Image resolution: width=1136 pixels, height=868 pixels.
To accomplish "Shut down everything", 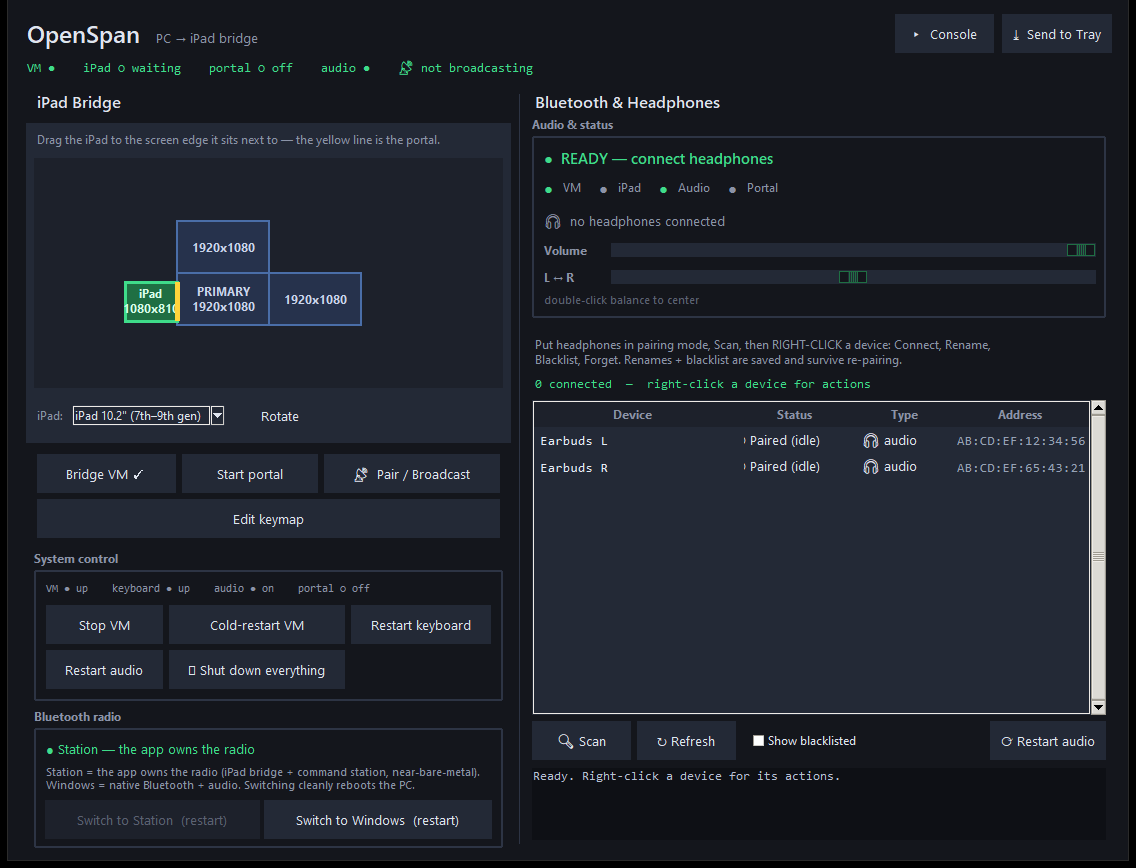I will [x=257, y=670].
